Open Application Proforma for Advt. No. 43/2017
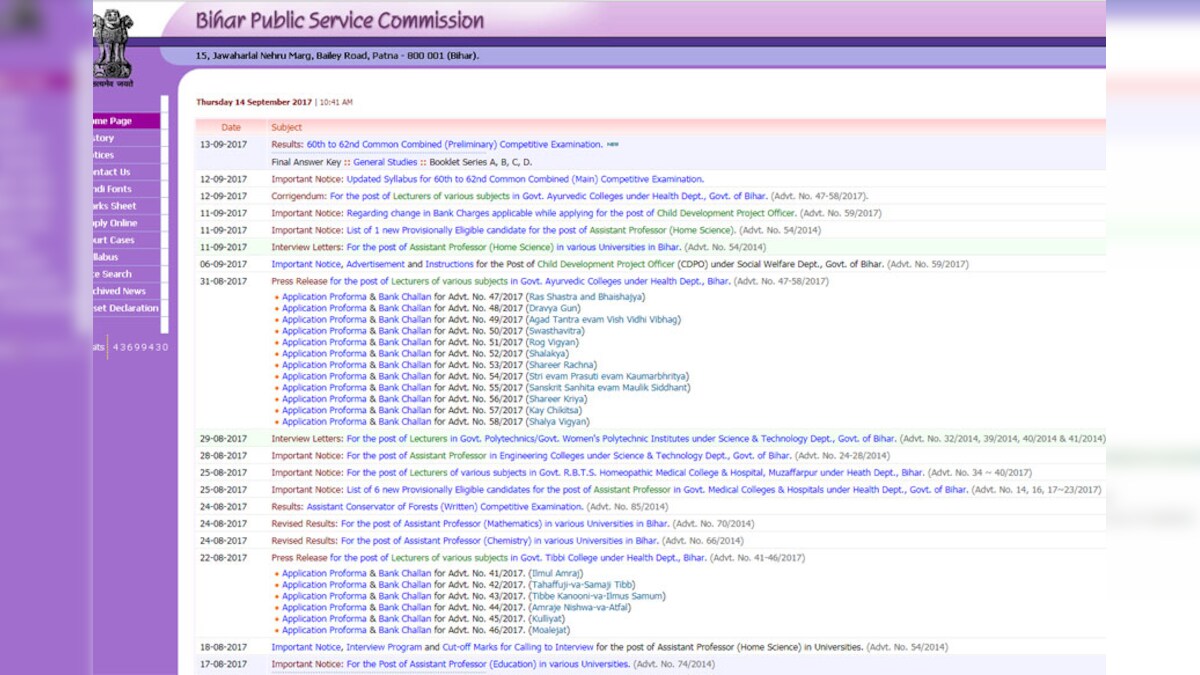The image size is (1200, 675). click(324, 597)
